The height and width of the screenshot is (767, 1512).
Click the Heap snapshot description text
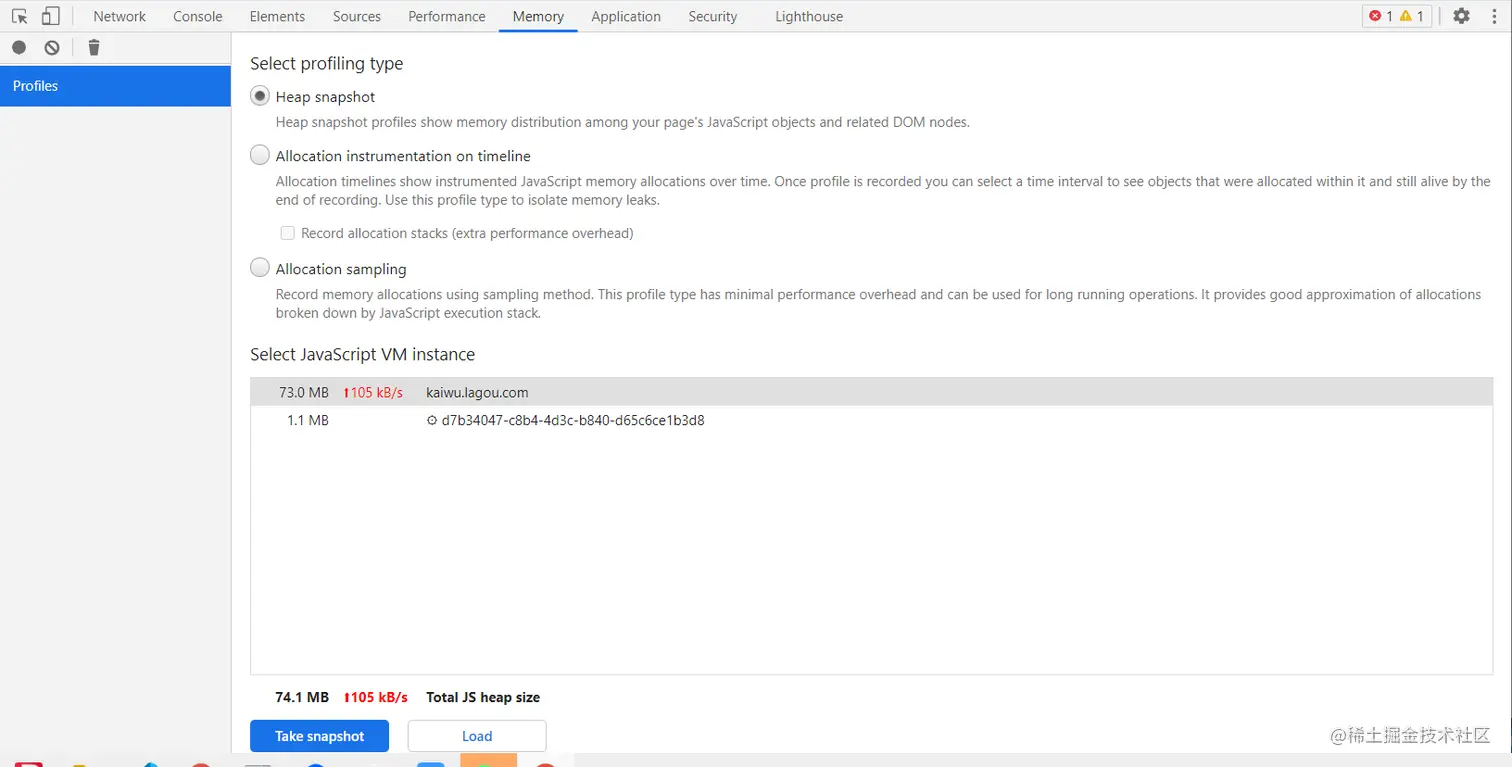coord(623,122)
